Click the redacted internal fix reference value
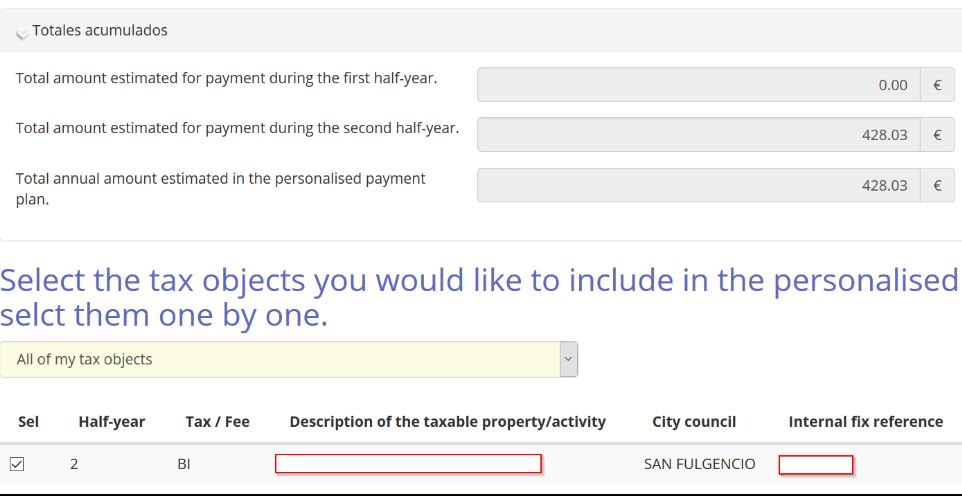Viewport: 962px width, 496px height. pyautogui.click(x=815, y=464)
